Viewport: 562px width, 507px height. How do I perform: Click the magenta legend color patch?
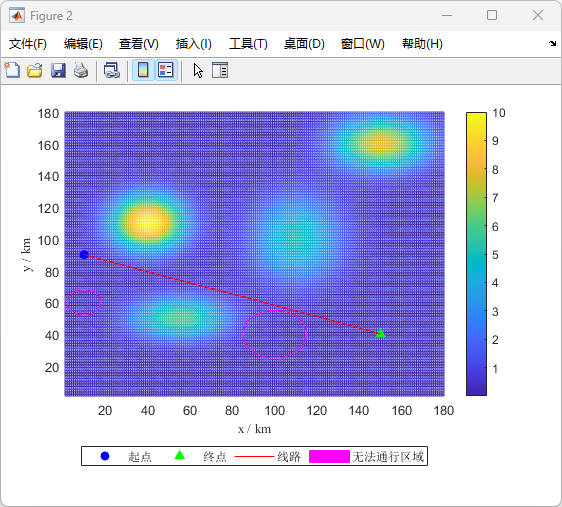pyautogui.click(x=329, y=456)
